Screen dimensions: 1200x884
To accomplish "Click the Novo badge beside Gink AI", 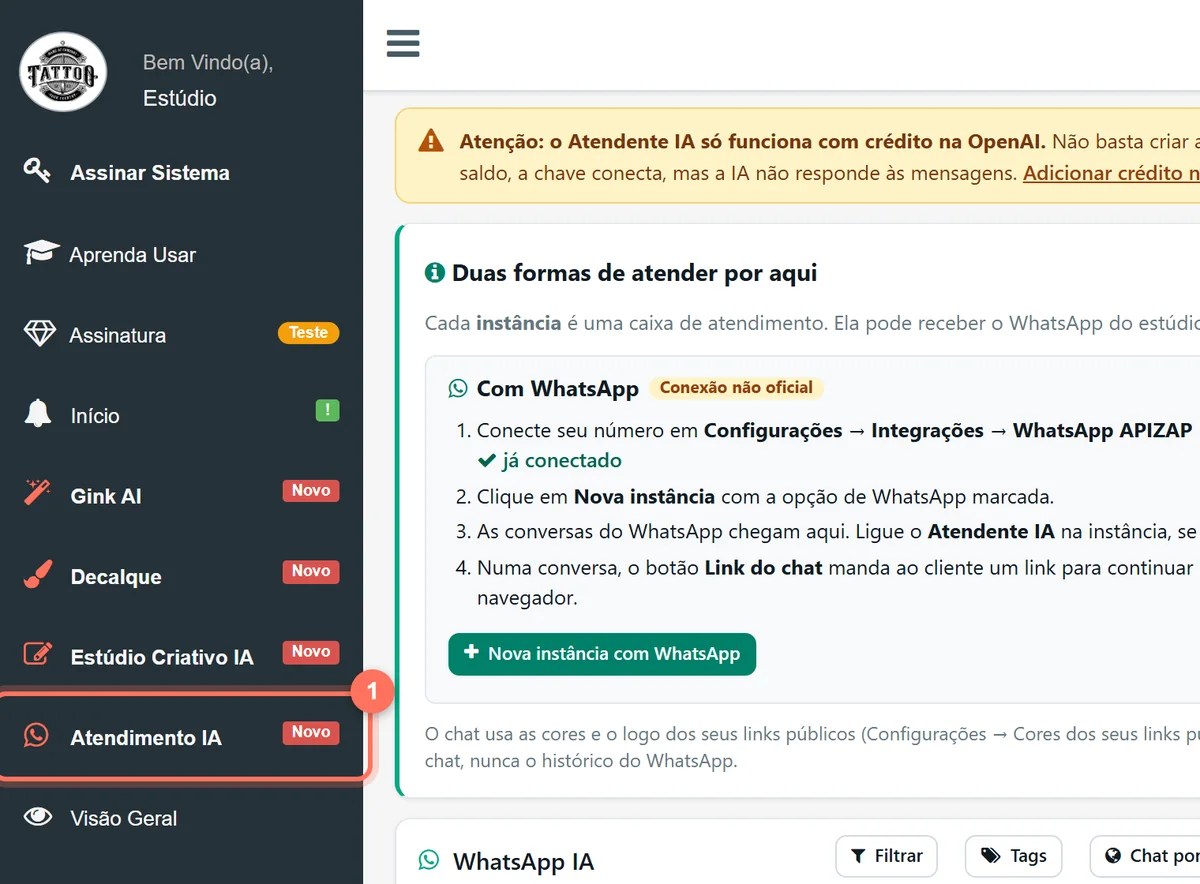I will click(311, 490).
